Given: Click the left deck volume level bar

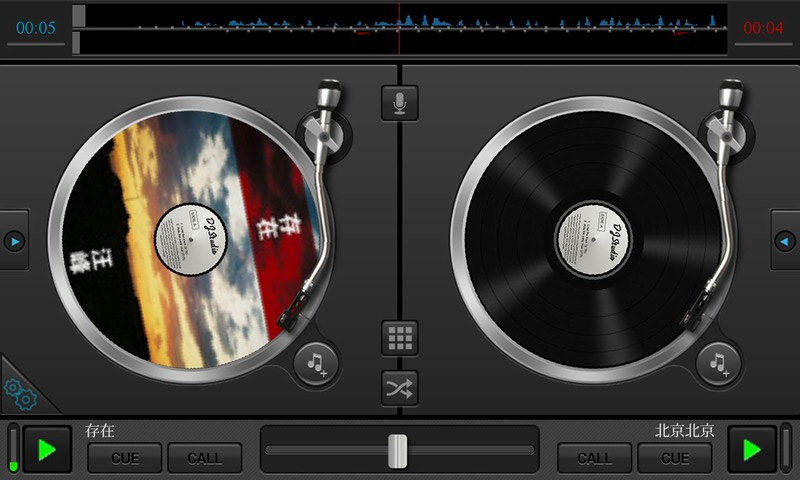Looking at the screenshot, I should (x=13, y=449).
